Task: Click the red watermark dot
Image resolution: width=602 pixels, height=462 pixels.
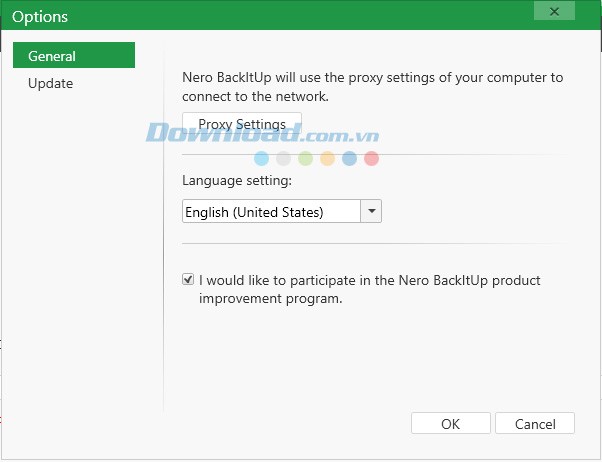Action: click(x=372, y=158)
